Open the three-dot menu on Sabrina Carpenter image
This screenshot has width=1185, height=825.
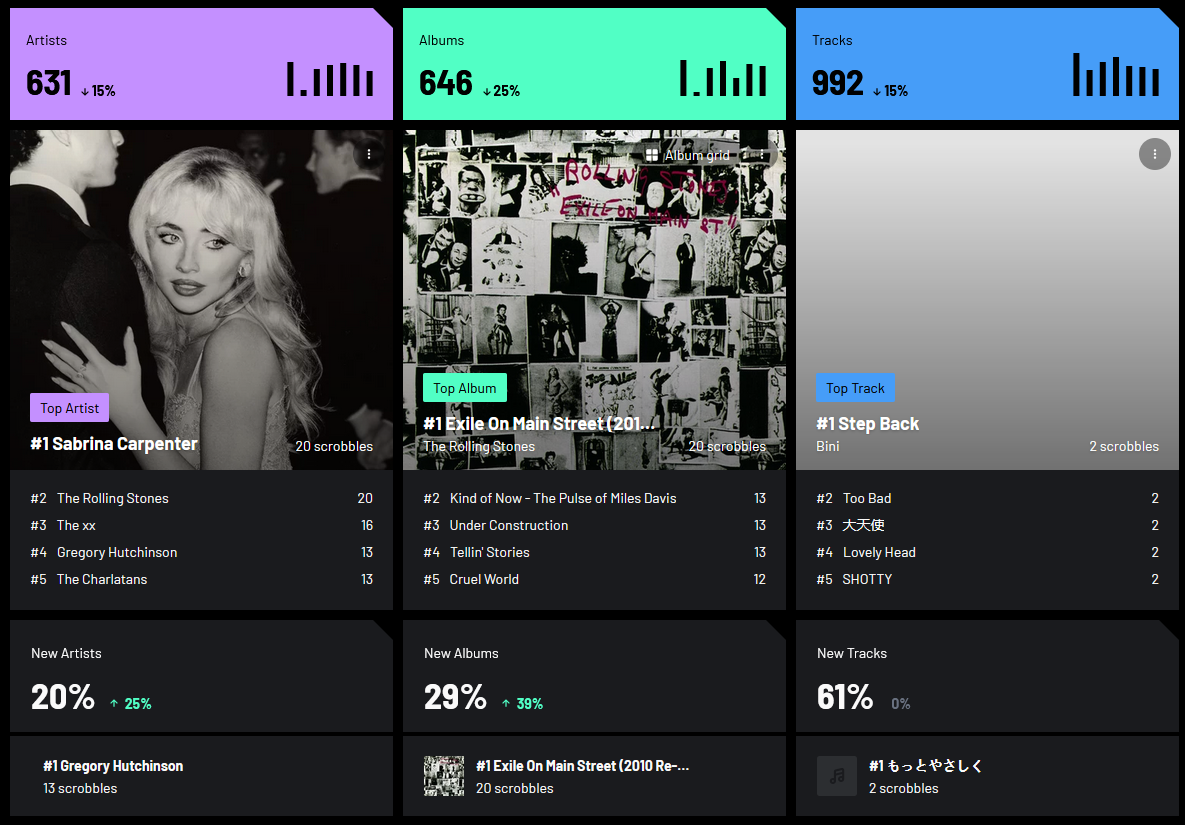[369, 154]
